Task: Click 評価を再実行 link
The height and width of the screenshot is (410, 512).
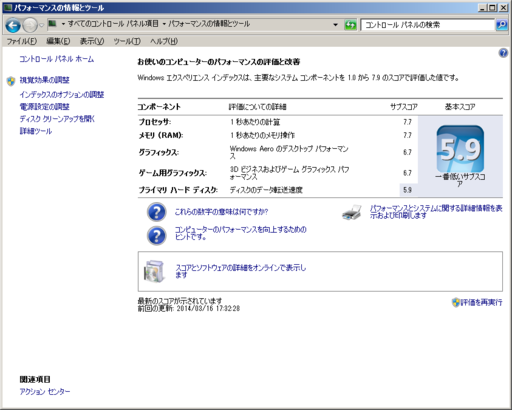Action: (481, 302)
